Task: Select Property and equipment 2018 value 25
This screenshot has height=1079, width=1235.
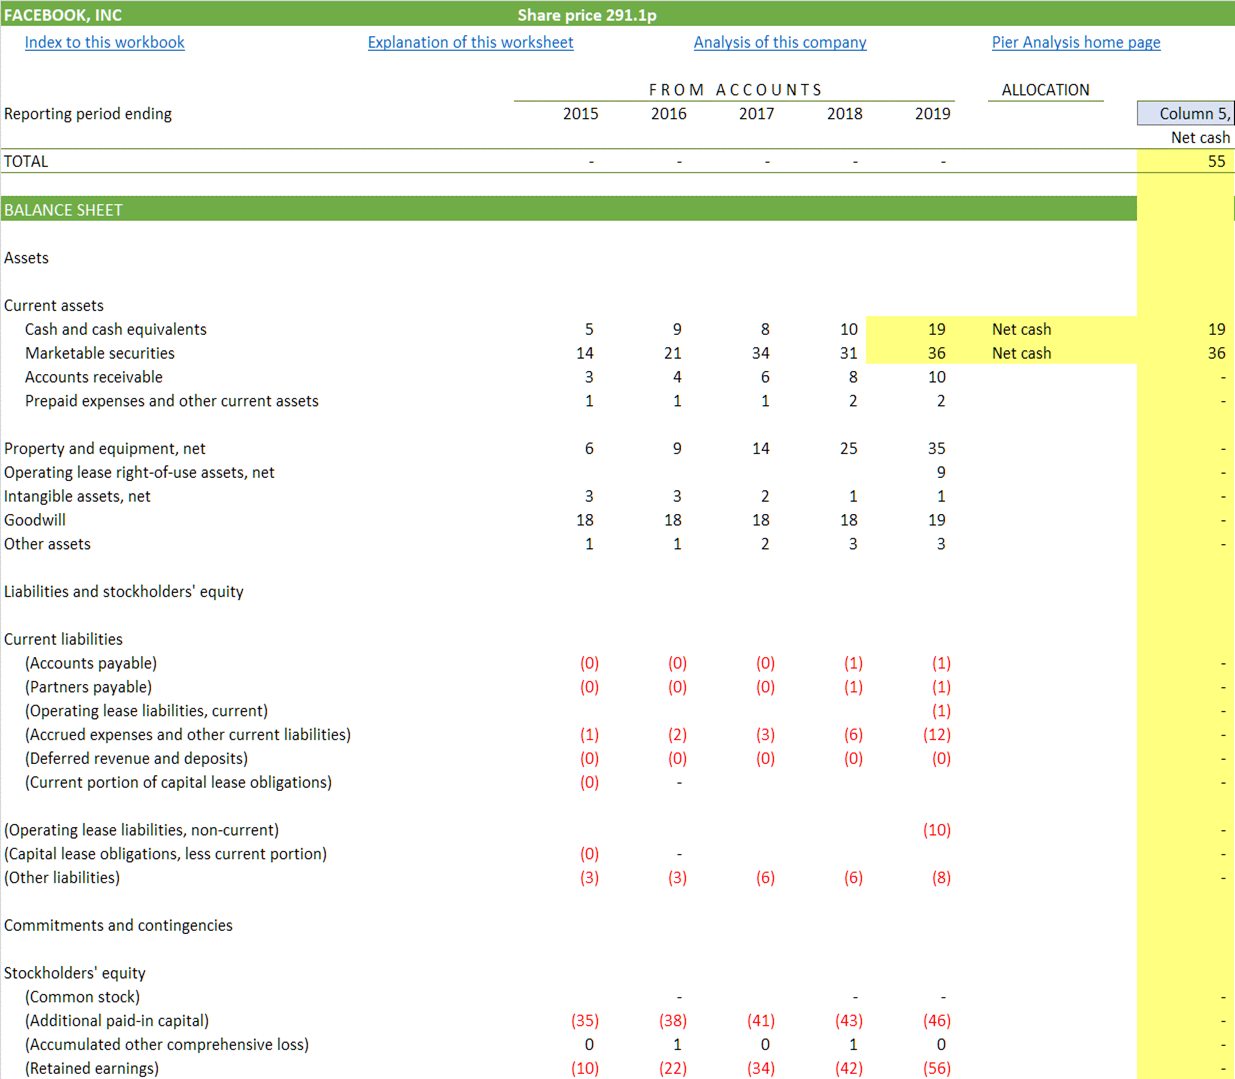Action: (x=848, y=448)
